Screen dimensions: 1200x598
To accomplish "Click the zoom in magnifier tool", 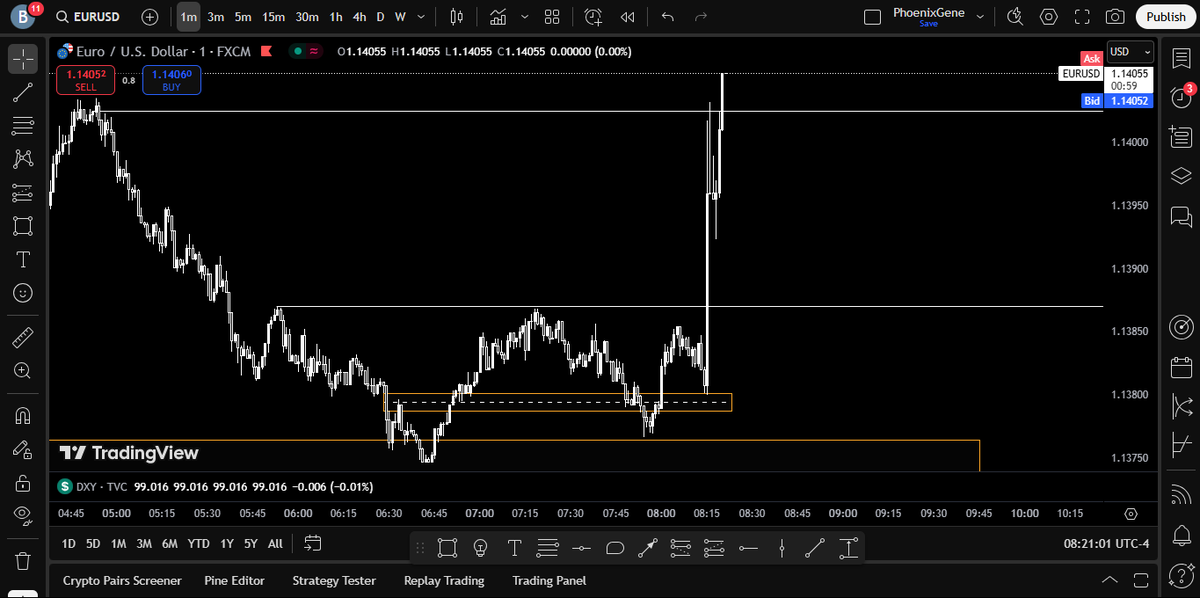I will click(23, 370).
